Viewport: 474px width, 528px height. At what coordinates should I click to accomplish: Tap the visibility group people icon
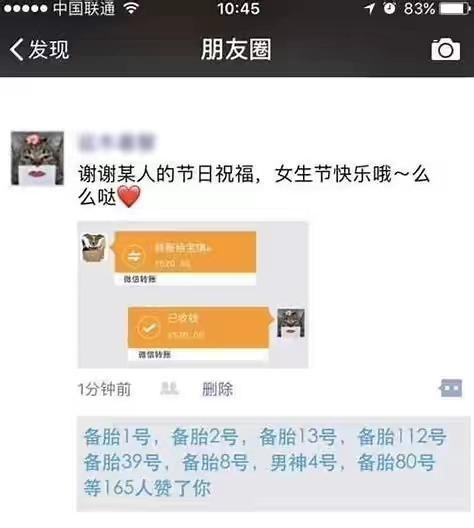(169, 389)
